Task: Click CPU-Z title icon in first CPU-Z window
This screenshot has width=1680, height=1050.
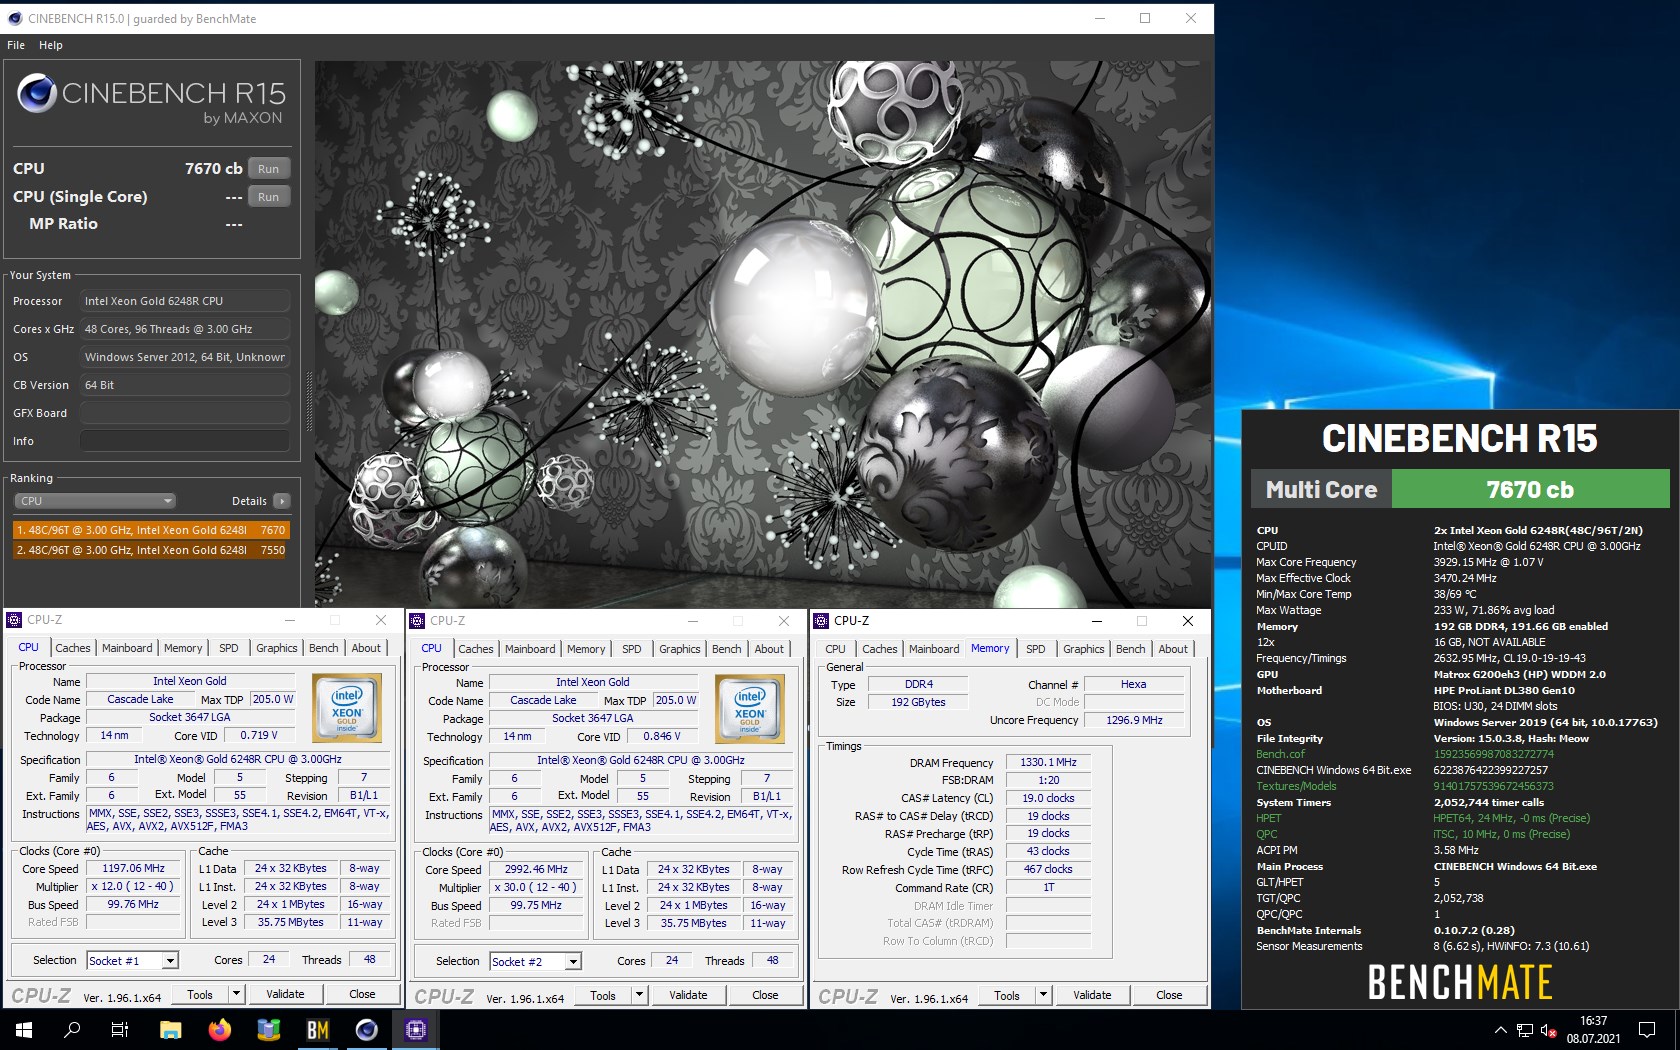Action: pyautogui.click(x=15, y=620)
